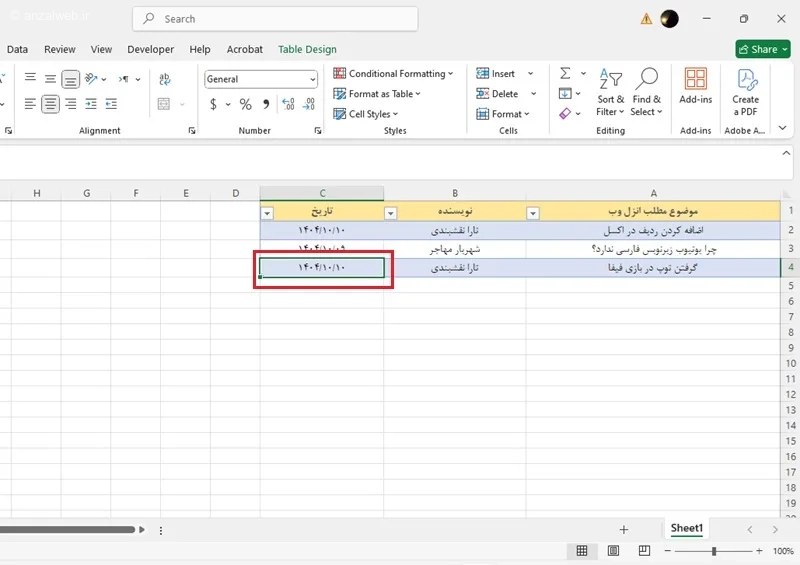The height and width of the screenshot is (565, 800).
Task: Click the Middle Align icon
Action: pyautogui.click(x=50, y=79)
